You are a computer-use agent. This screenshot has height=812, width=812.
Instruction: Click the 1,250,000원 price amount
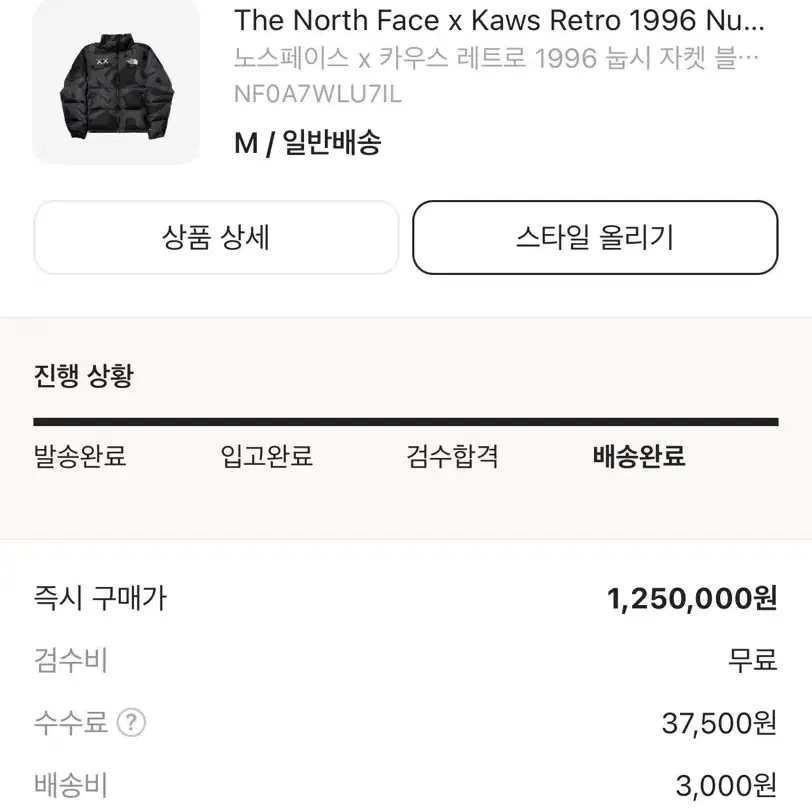pyautogui.click(x=692, y=599)
